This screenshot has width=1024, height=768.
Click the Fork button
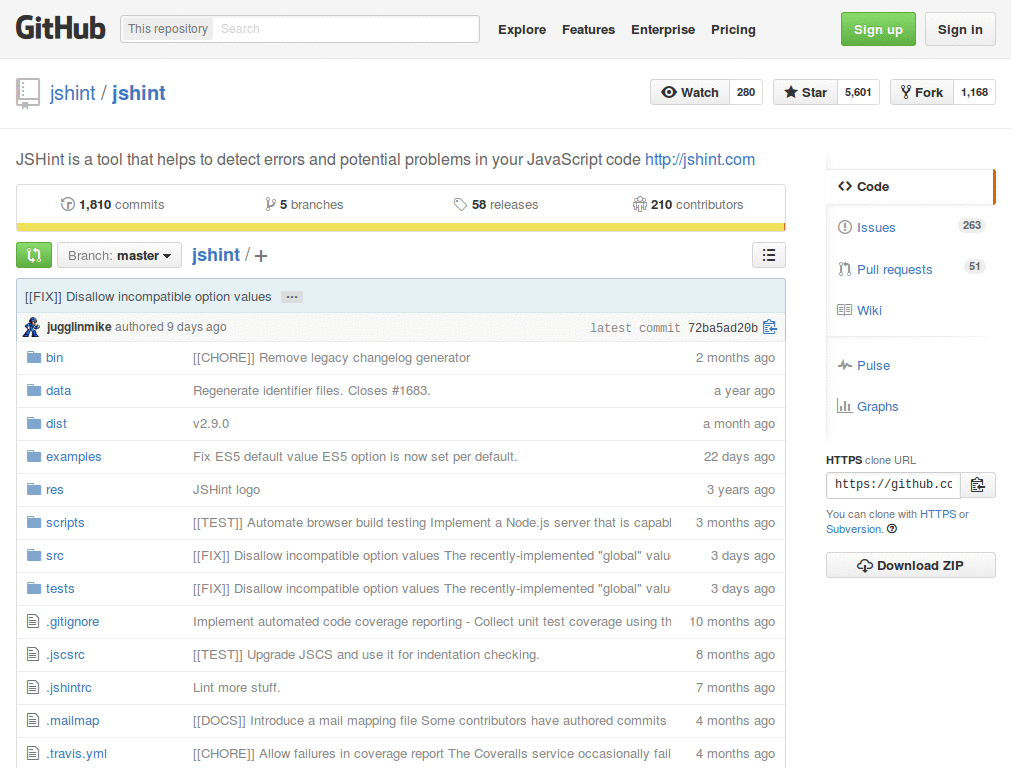[x=921, y=93]
